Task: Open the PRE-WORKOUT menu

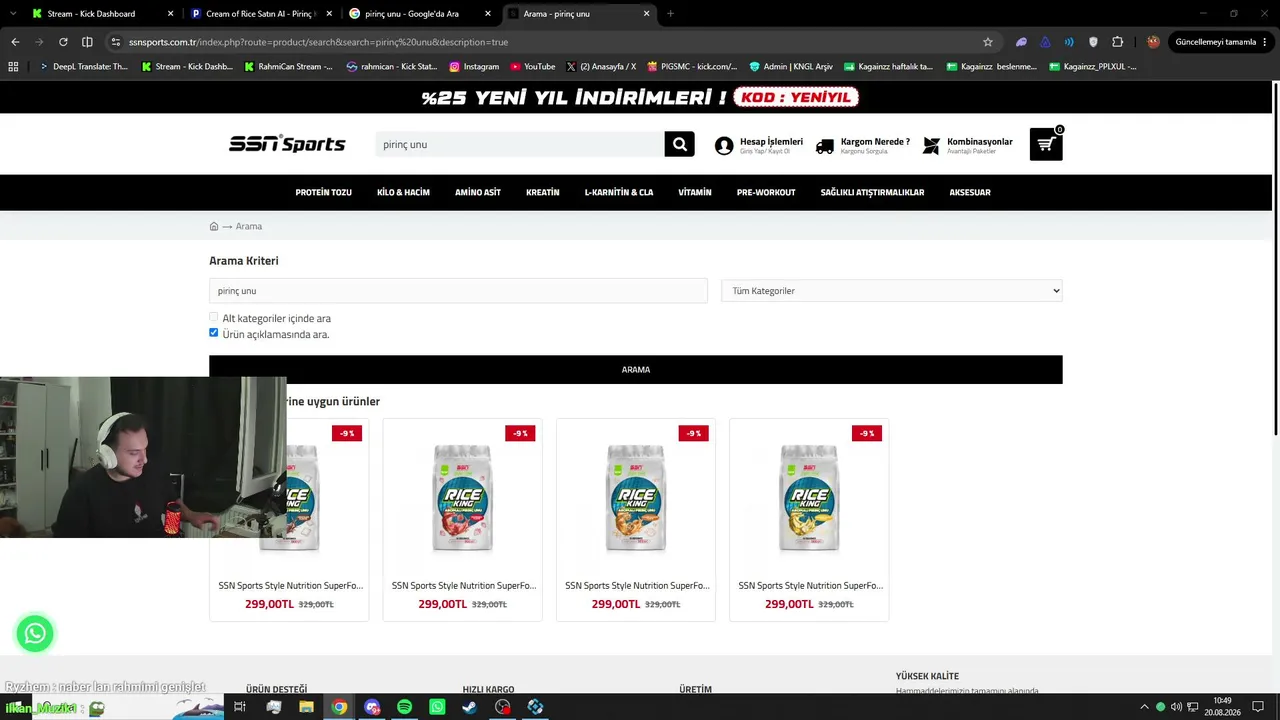Action: [766, 192]
